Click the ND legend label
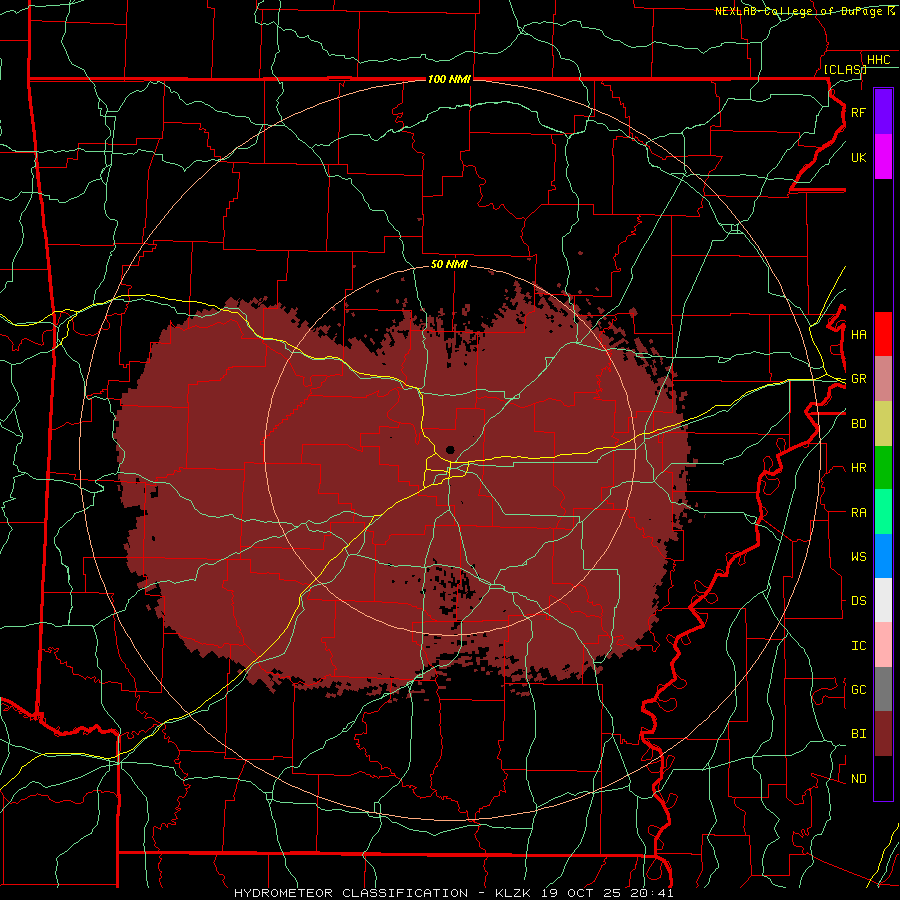This screenshot has height=900, width=900. tap(858, 779)
